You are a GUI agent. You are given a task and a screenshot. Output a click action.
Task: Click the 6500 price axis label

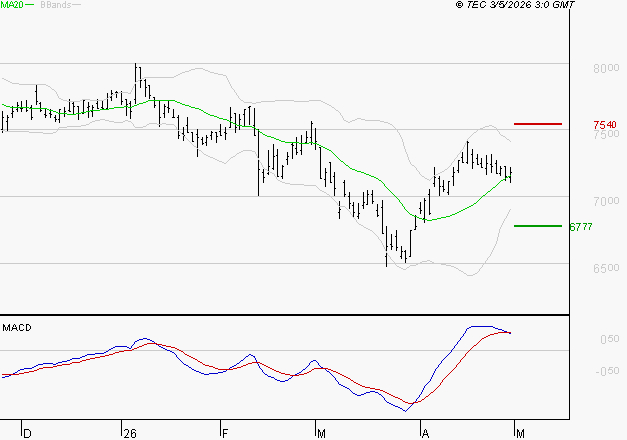point(606,268)
